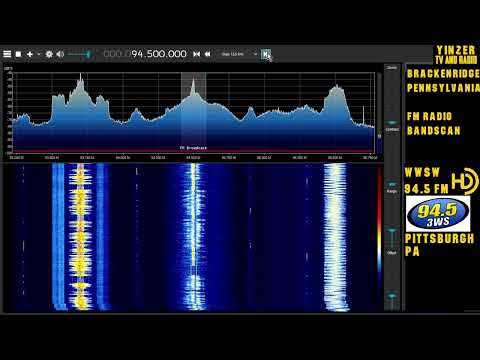Toggle the snap to grid button
Screen dimensions: 480x360
[x=266, y=54]
